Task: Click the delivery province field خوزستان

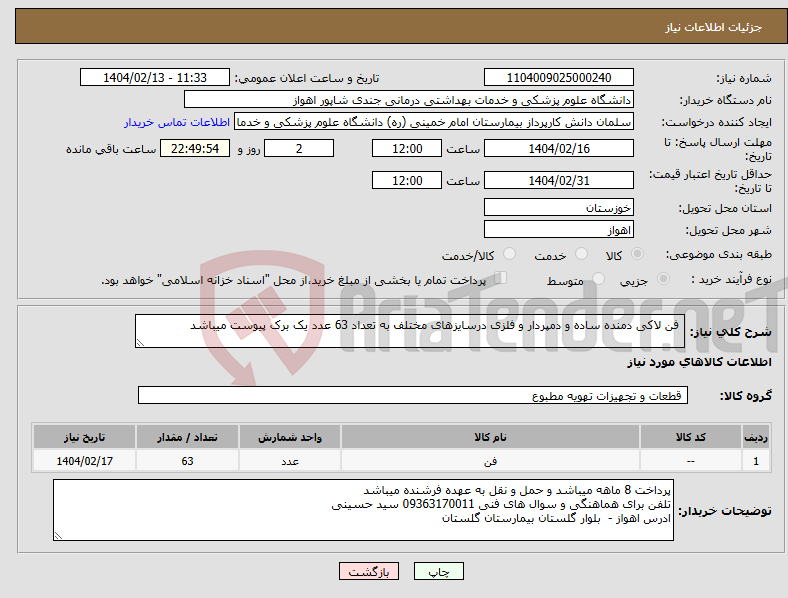Action: (558, 207)
